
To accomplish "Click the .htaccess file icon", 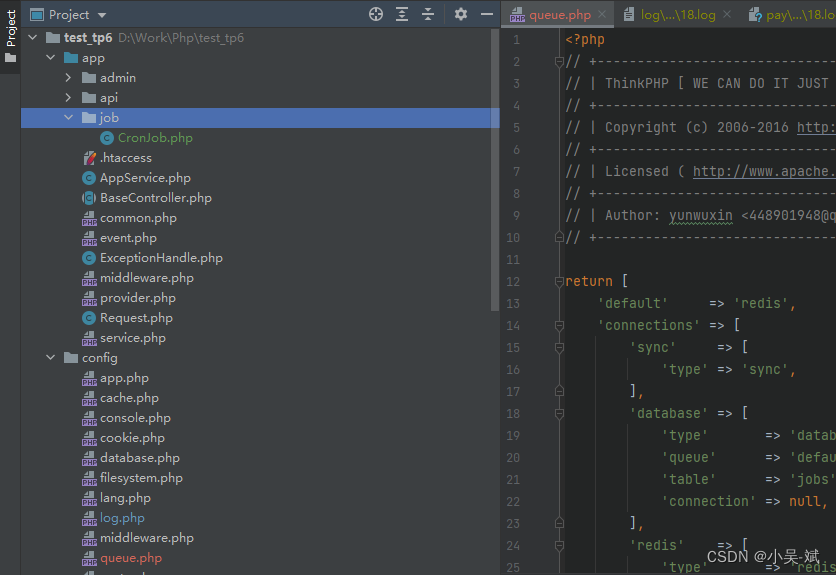I will point(89,158).
